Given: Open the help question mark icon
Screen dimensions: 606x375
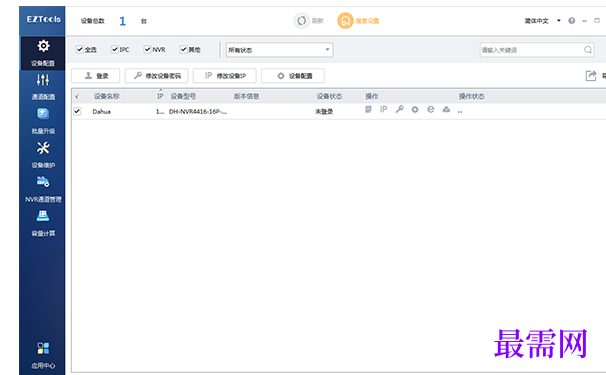Looking at the screenshot, I should [x=572, y=20].
